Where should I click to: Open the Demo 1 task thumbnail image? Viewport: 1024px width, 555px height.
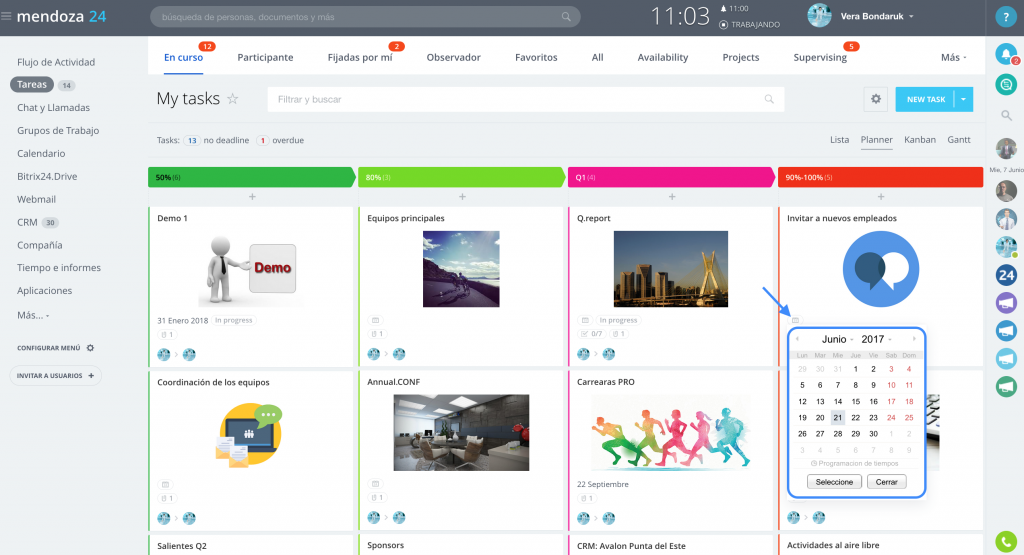click(x=251, y=270)
